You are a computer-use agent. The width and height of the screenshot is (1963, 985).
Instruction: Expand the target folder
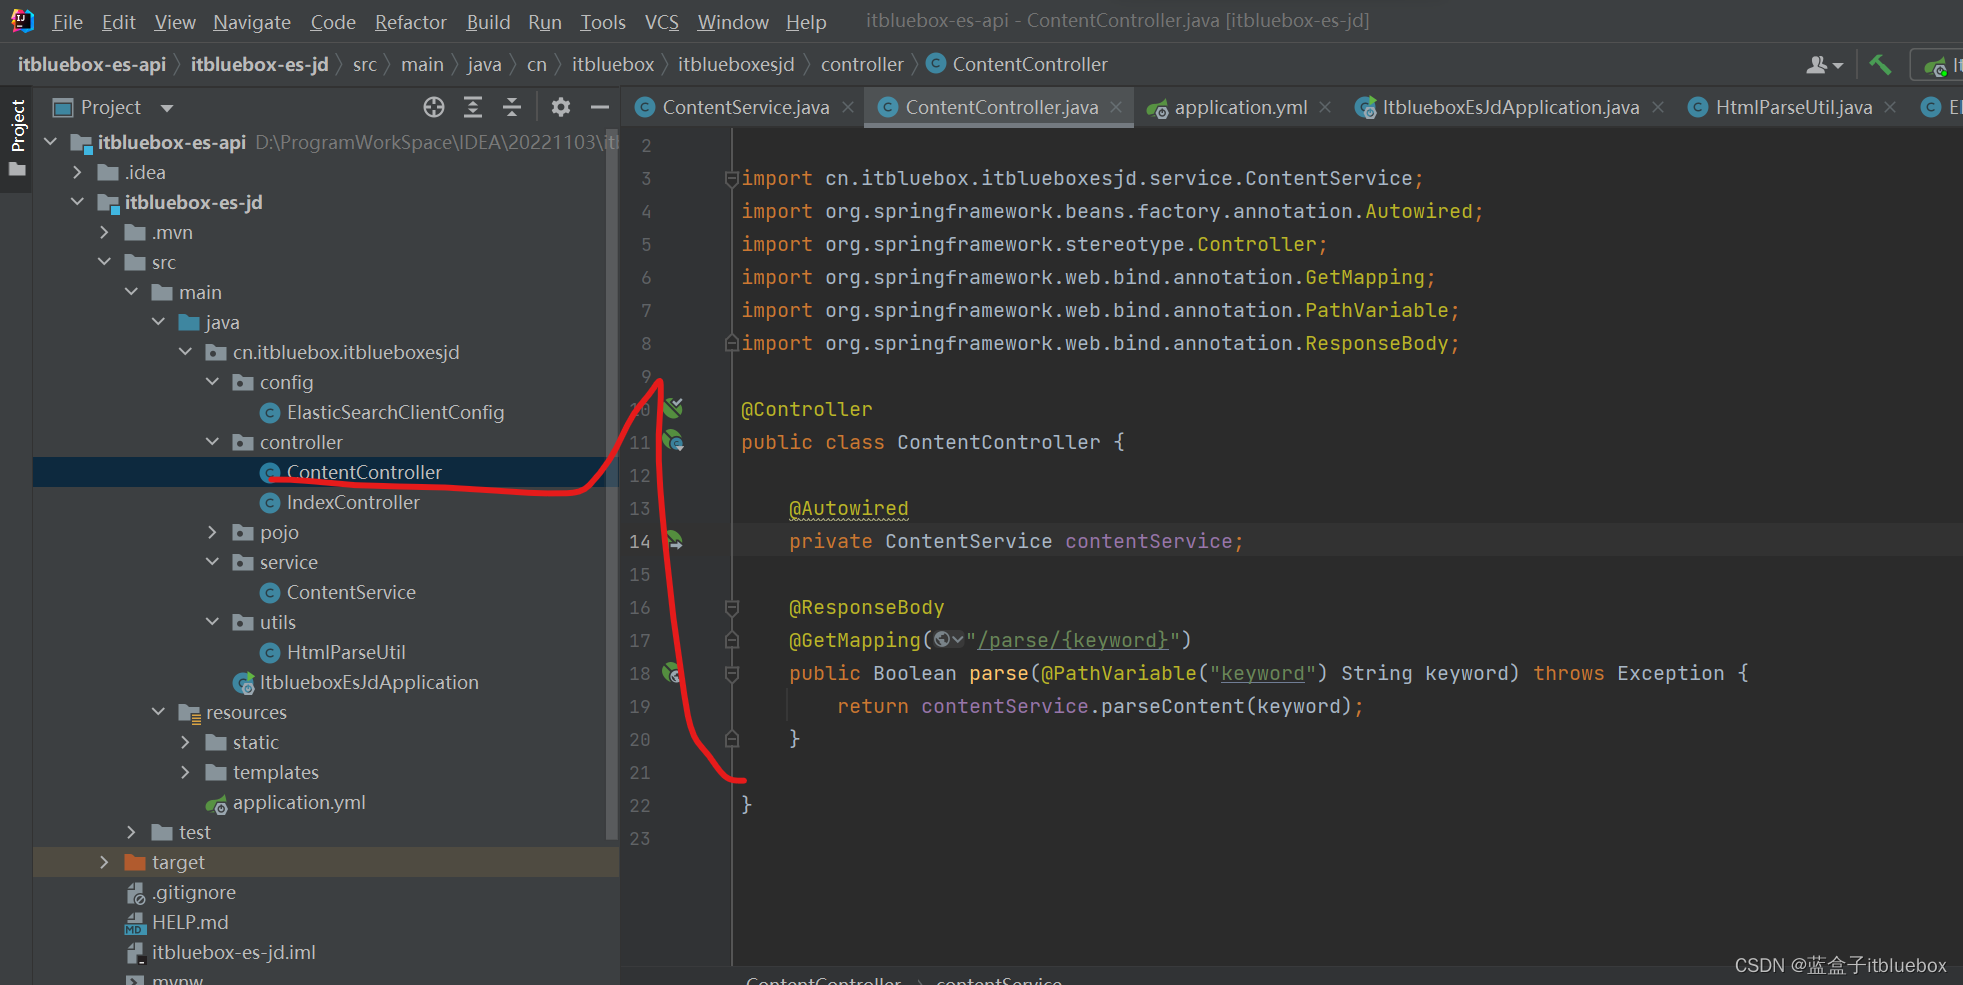105,862
